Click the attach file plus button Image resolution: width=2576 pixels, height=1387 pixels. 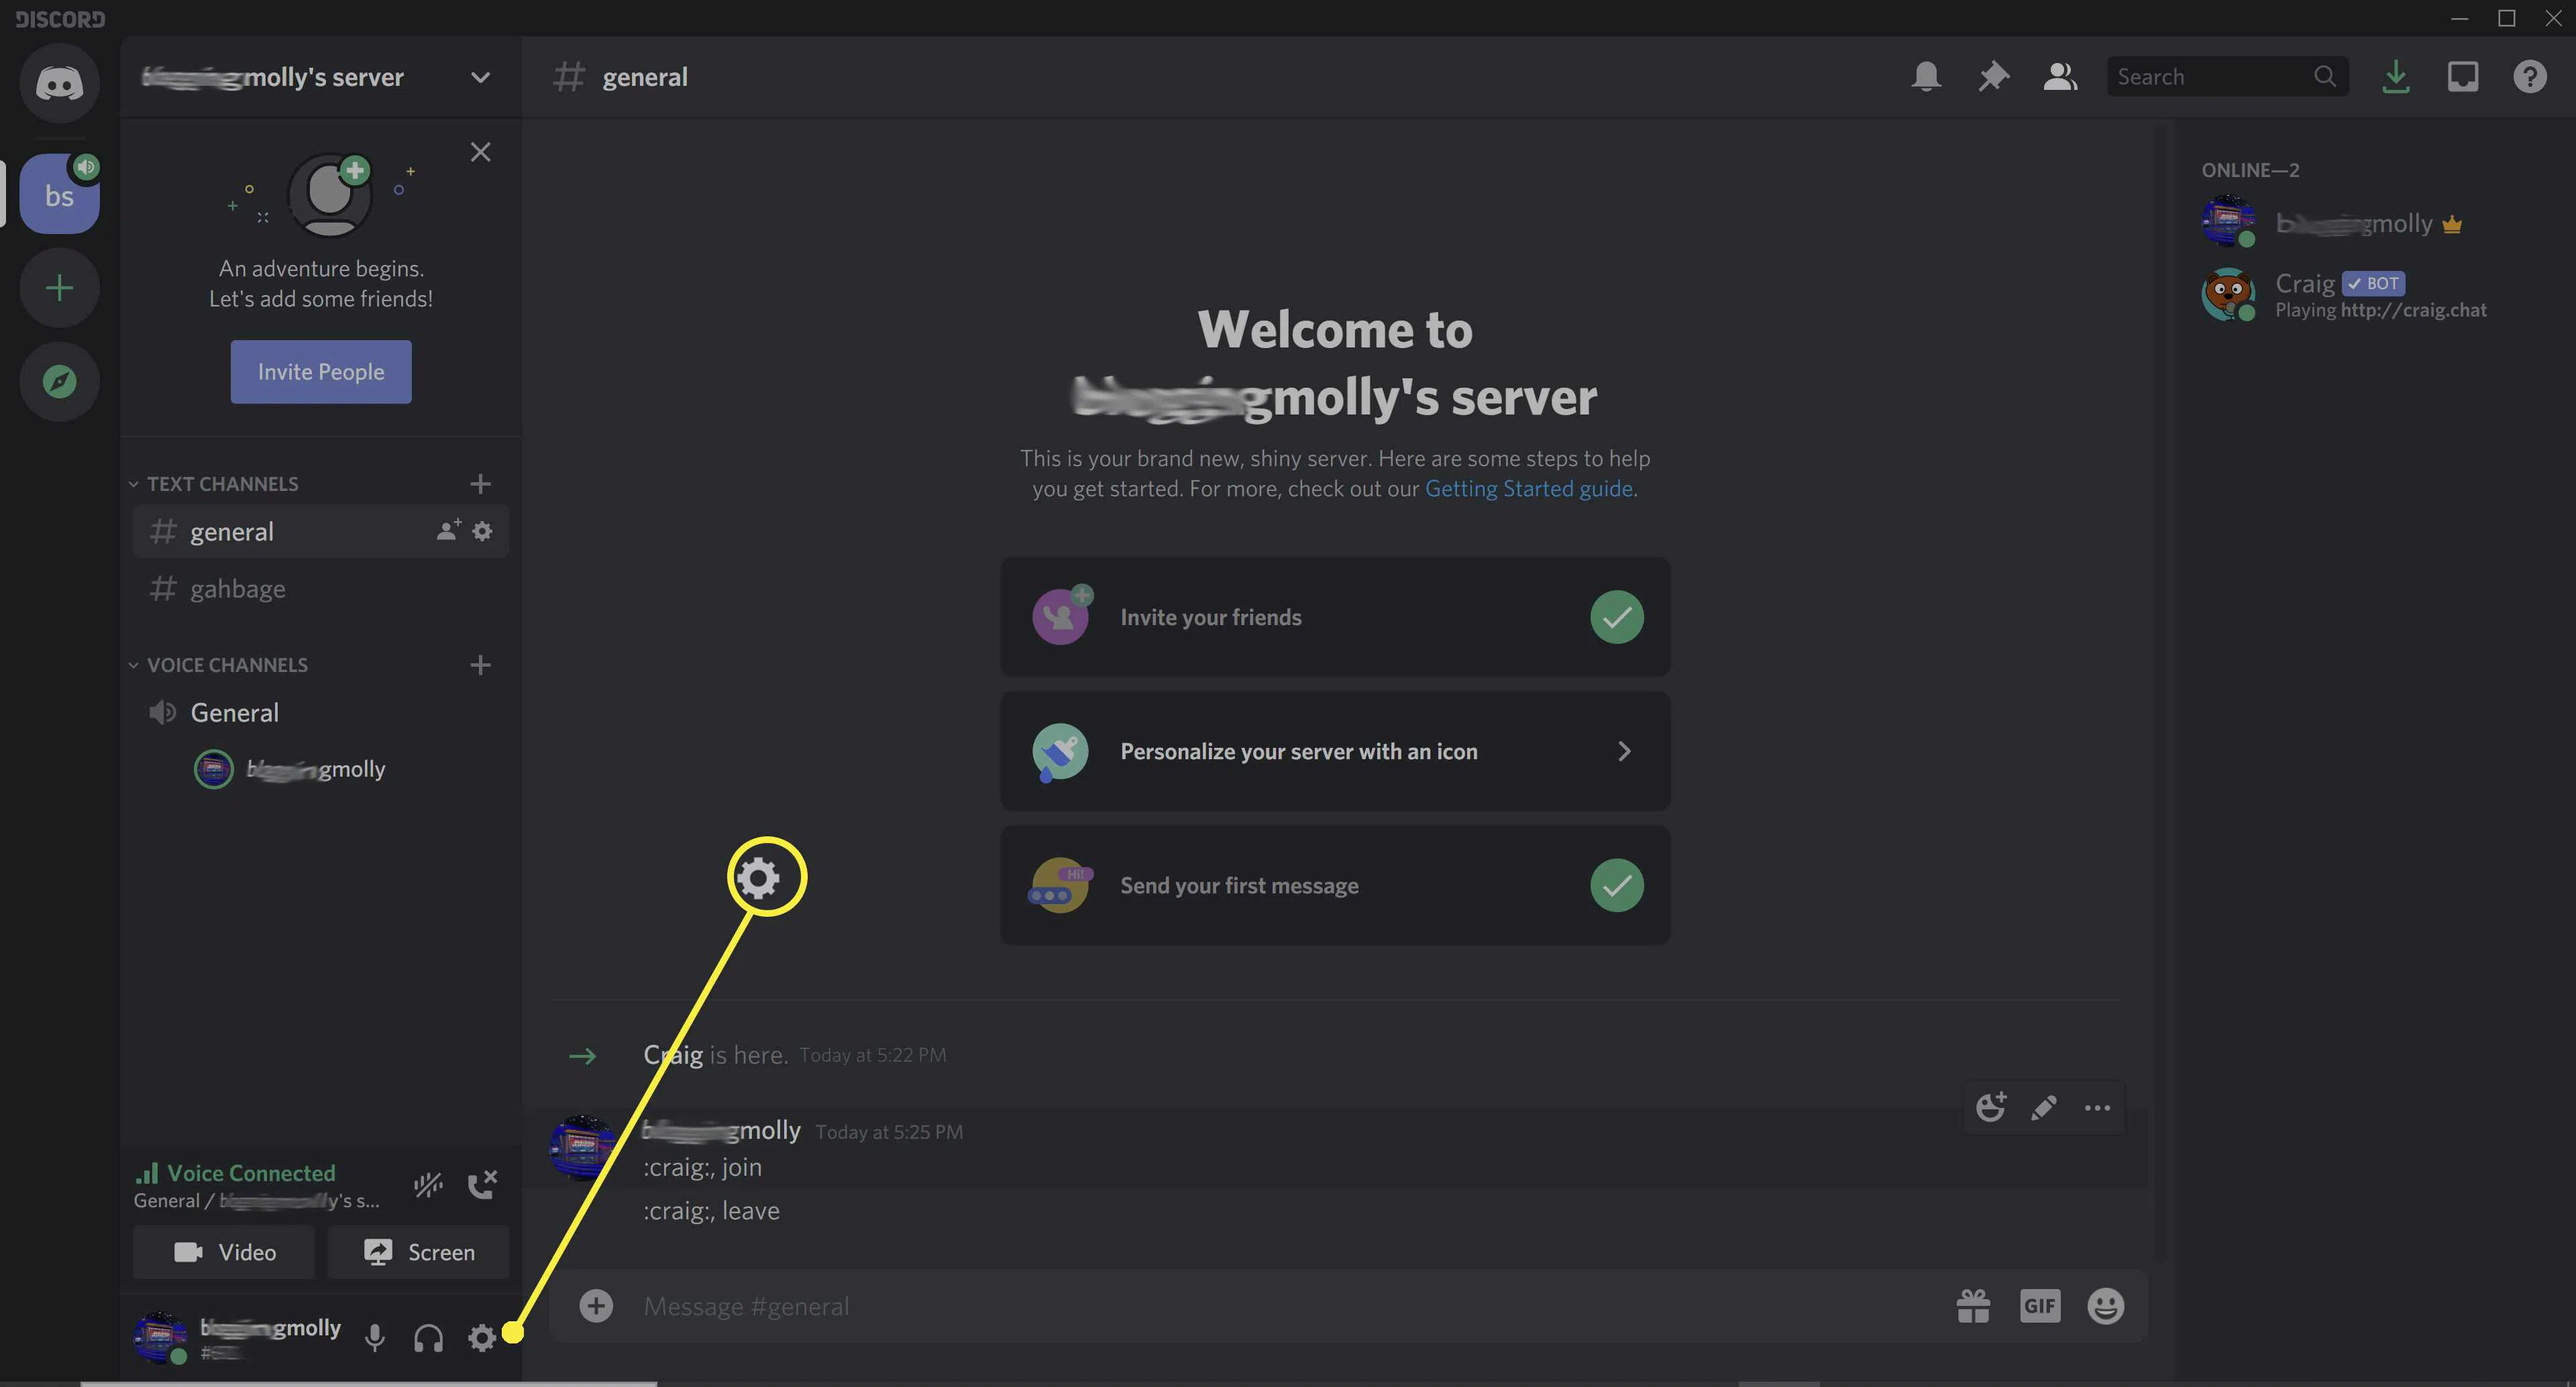click(x=596, y=1306)
